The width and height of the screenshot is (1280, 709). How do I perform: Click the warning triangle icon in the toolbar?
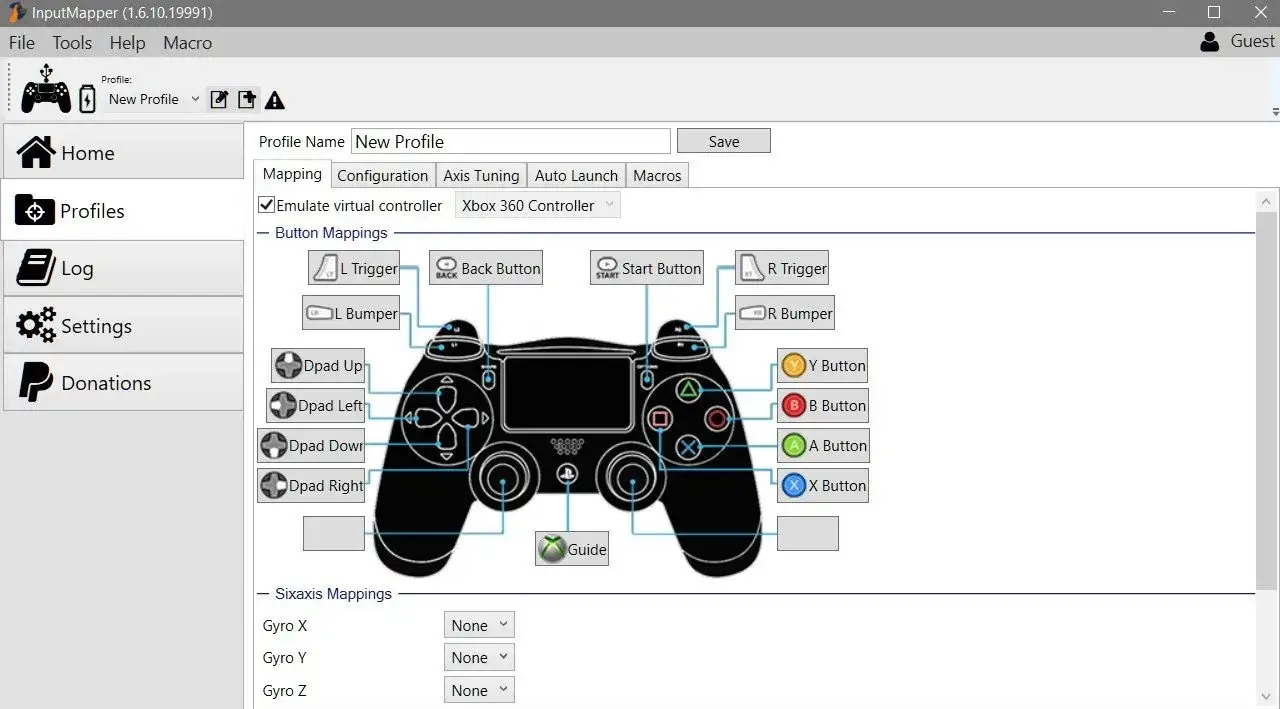[274, 99]
